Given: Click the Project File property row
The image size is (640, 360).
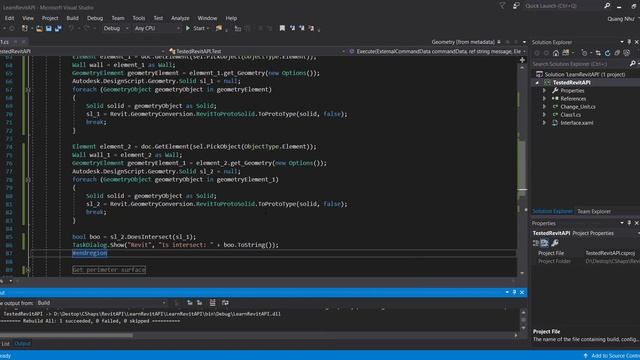Looking at the screenshot, I should point(586,253).
